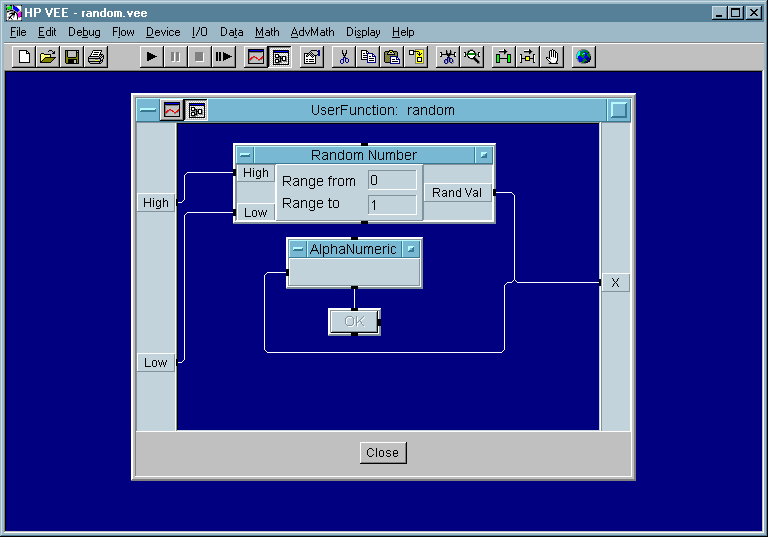Toggle panel view in main toolbar
The height and width of the screenshot is (537, 768).
(x=256, y=57)
